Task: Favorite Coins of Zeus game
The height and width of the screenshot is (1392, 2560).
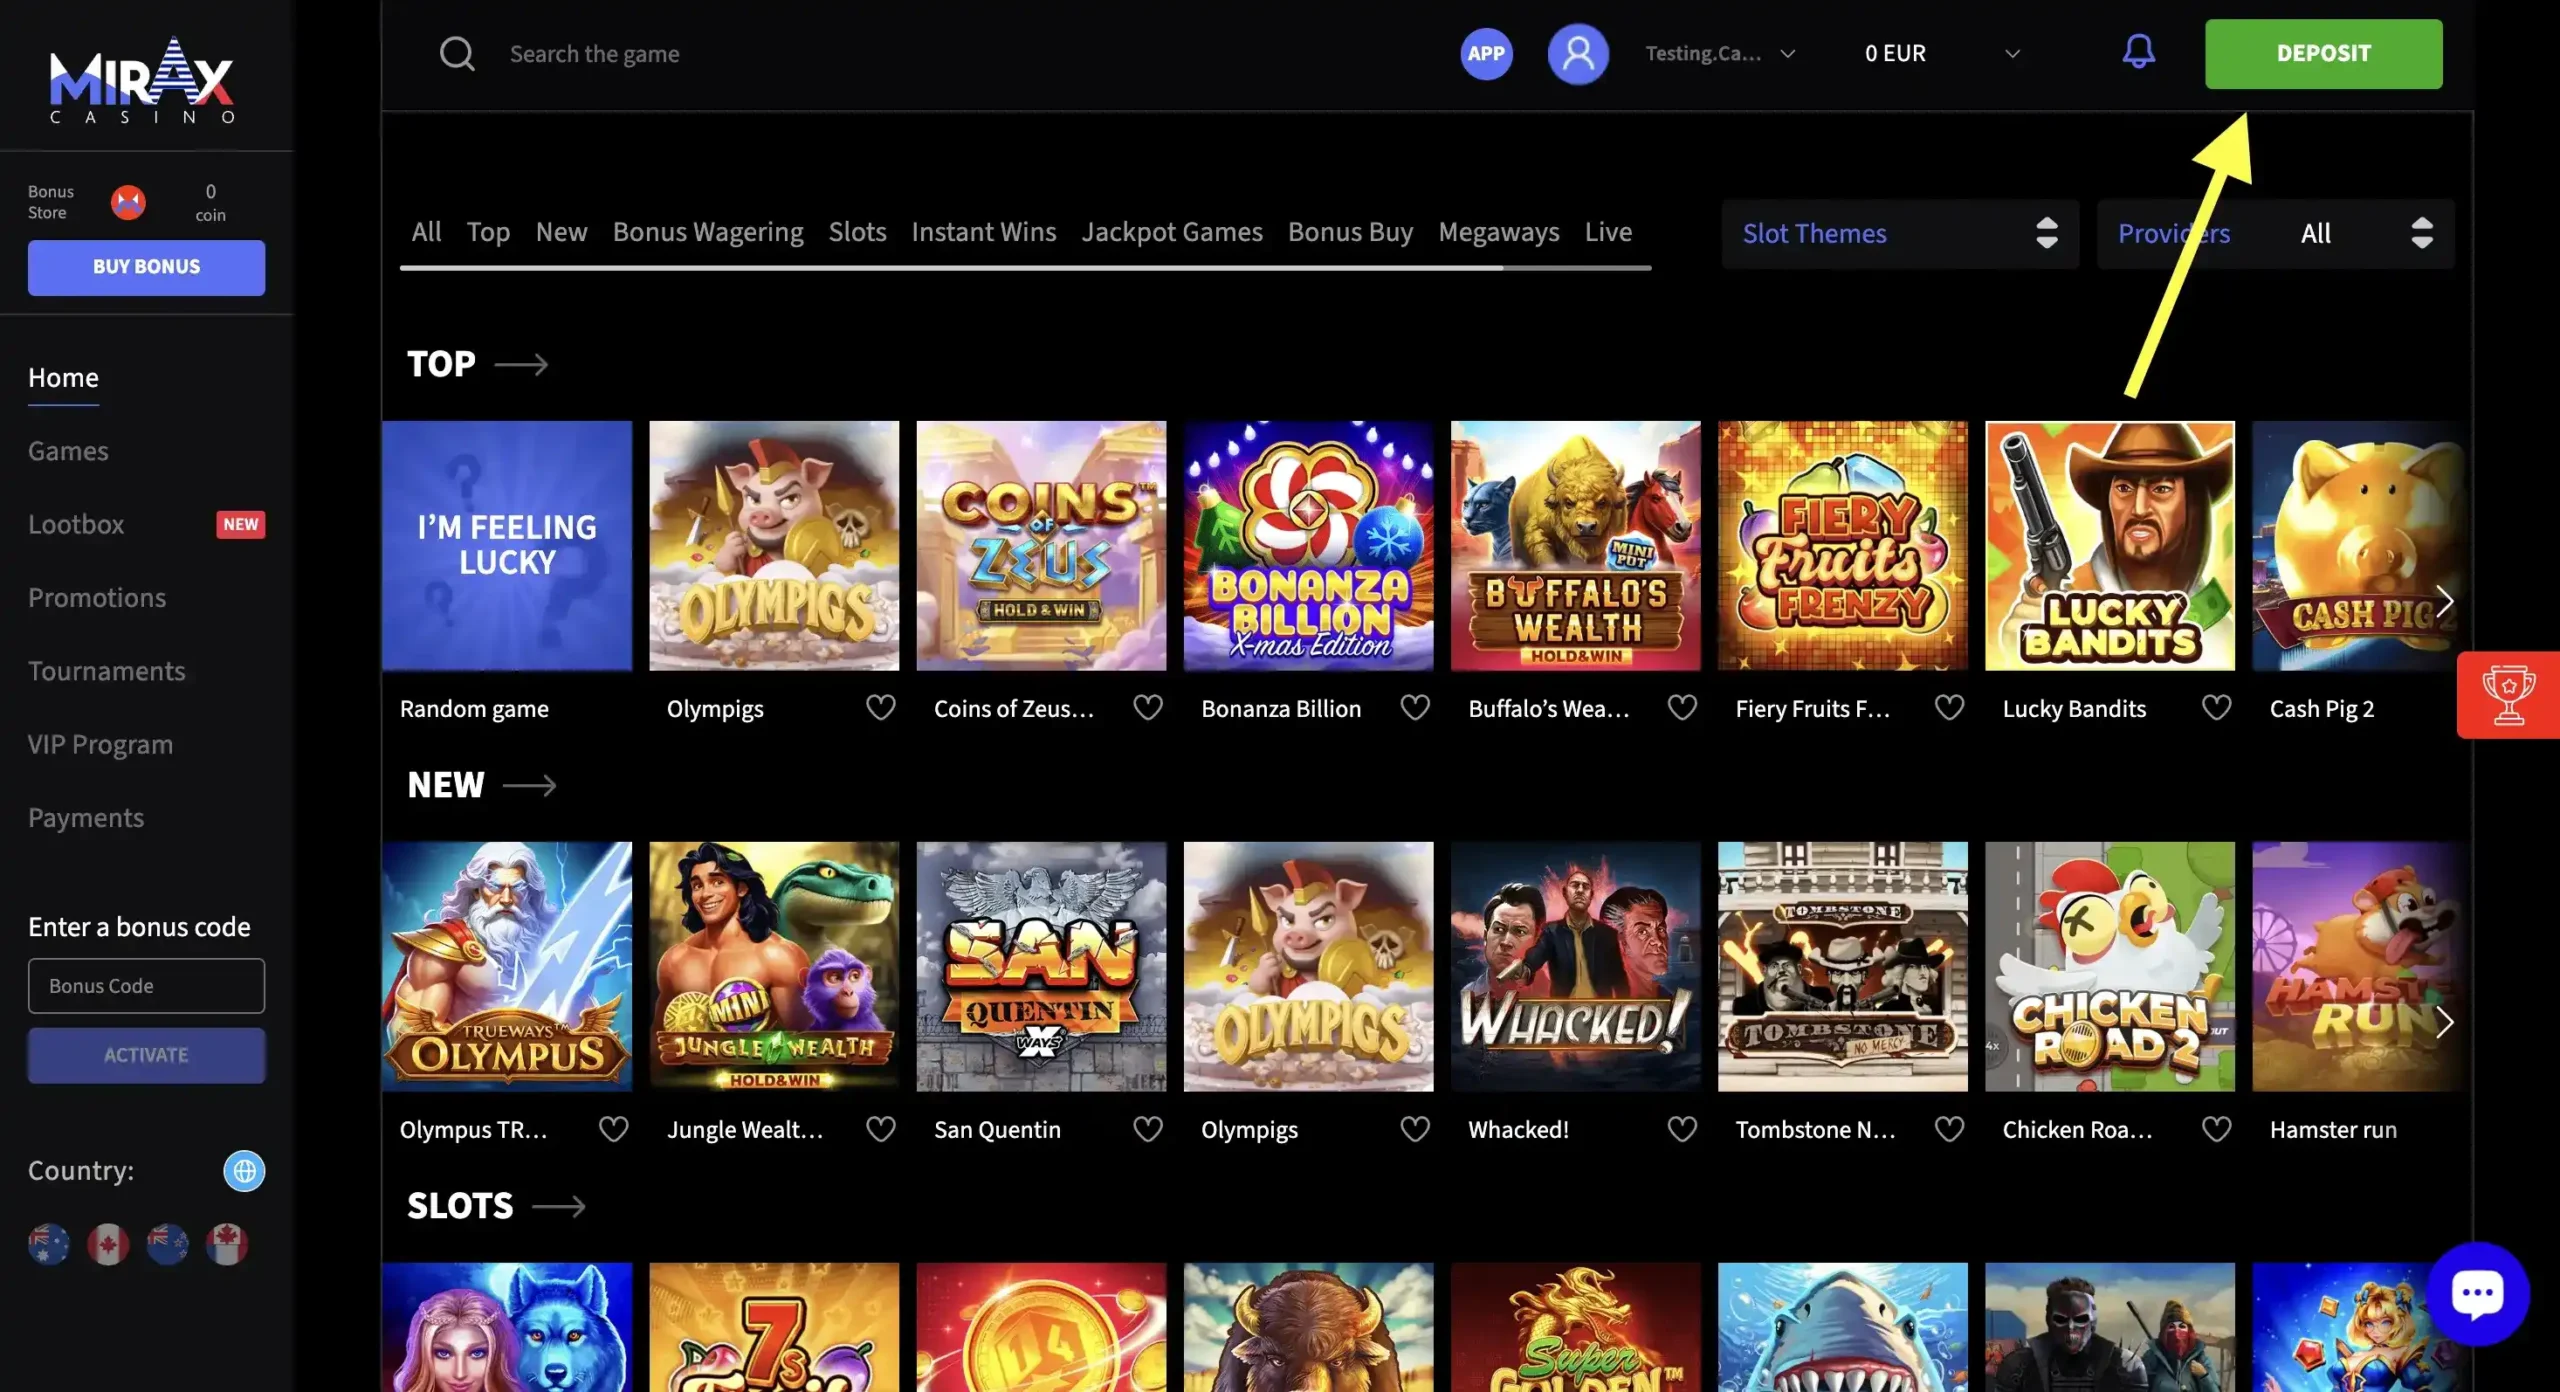Action: coord(1148,708)
